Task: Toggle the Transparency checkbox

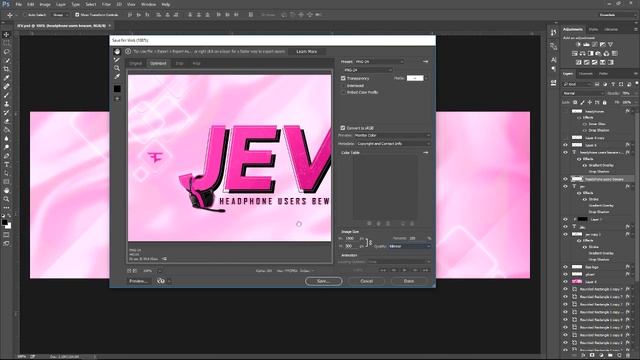Action: [x=343, y=78]
